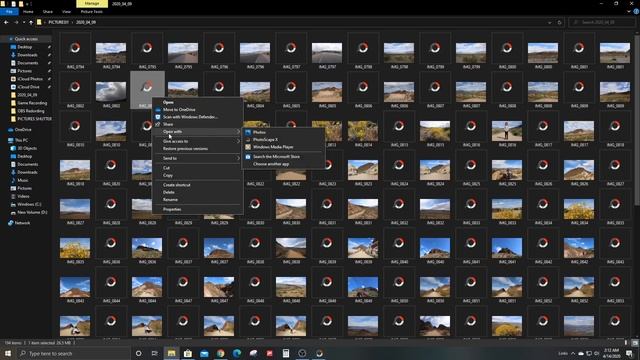The width and height of the screenshot is (640, 360).
Task: Collapse the This PC tree node
Action: point(5,140)
